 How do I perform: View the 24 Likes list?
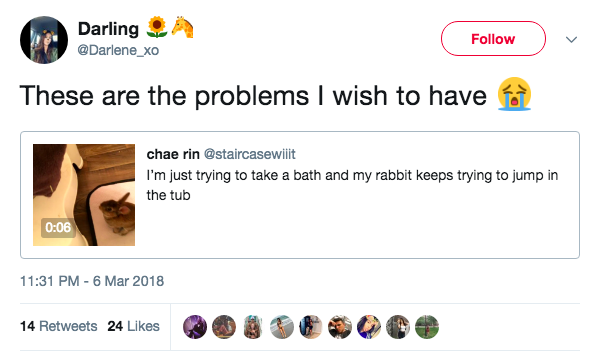[x=133, y=326]
